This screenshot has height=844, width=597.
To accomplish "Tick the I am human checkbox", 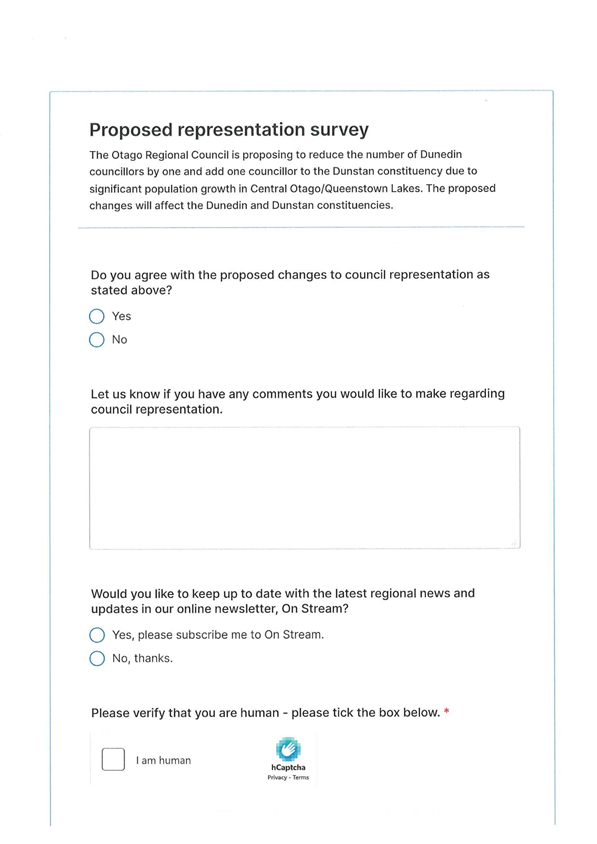I will [x=113, y=759].
